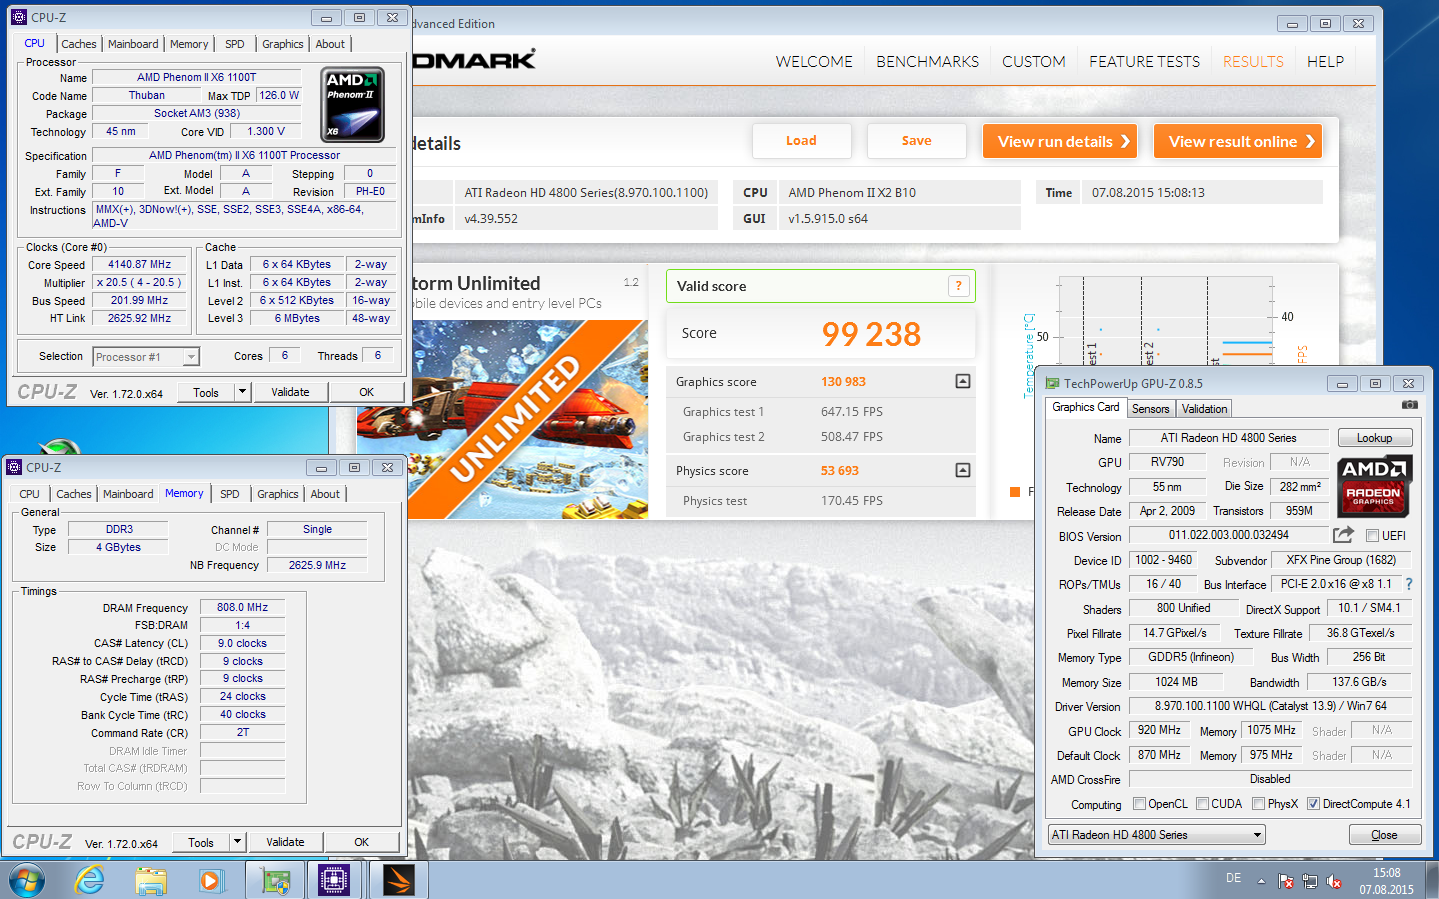Click BIOS share/export icon in GPU-Z
This screenshot has height=899, width=1439.
[1343, 535]
